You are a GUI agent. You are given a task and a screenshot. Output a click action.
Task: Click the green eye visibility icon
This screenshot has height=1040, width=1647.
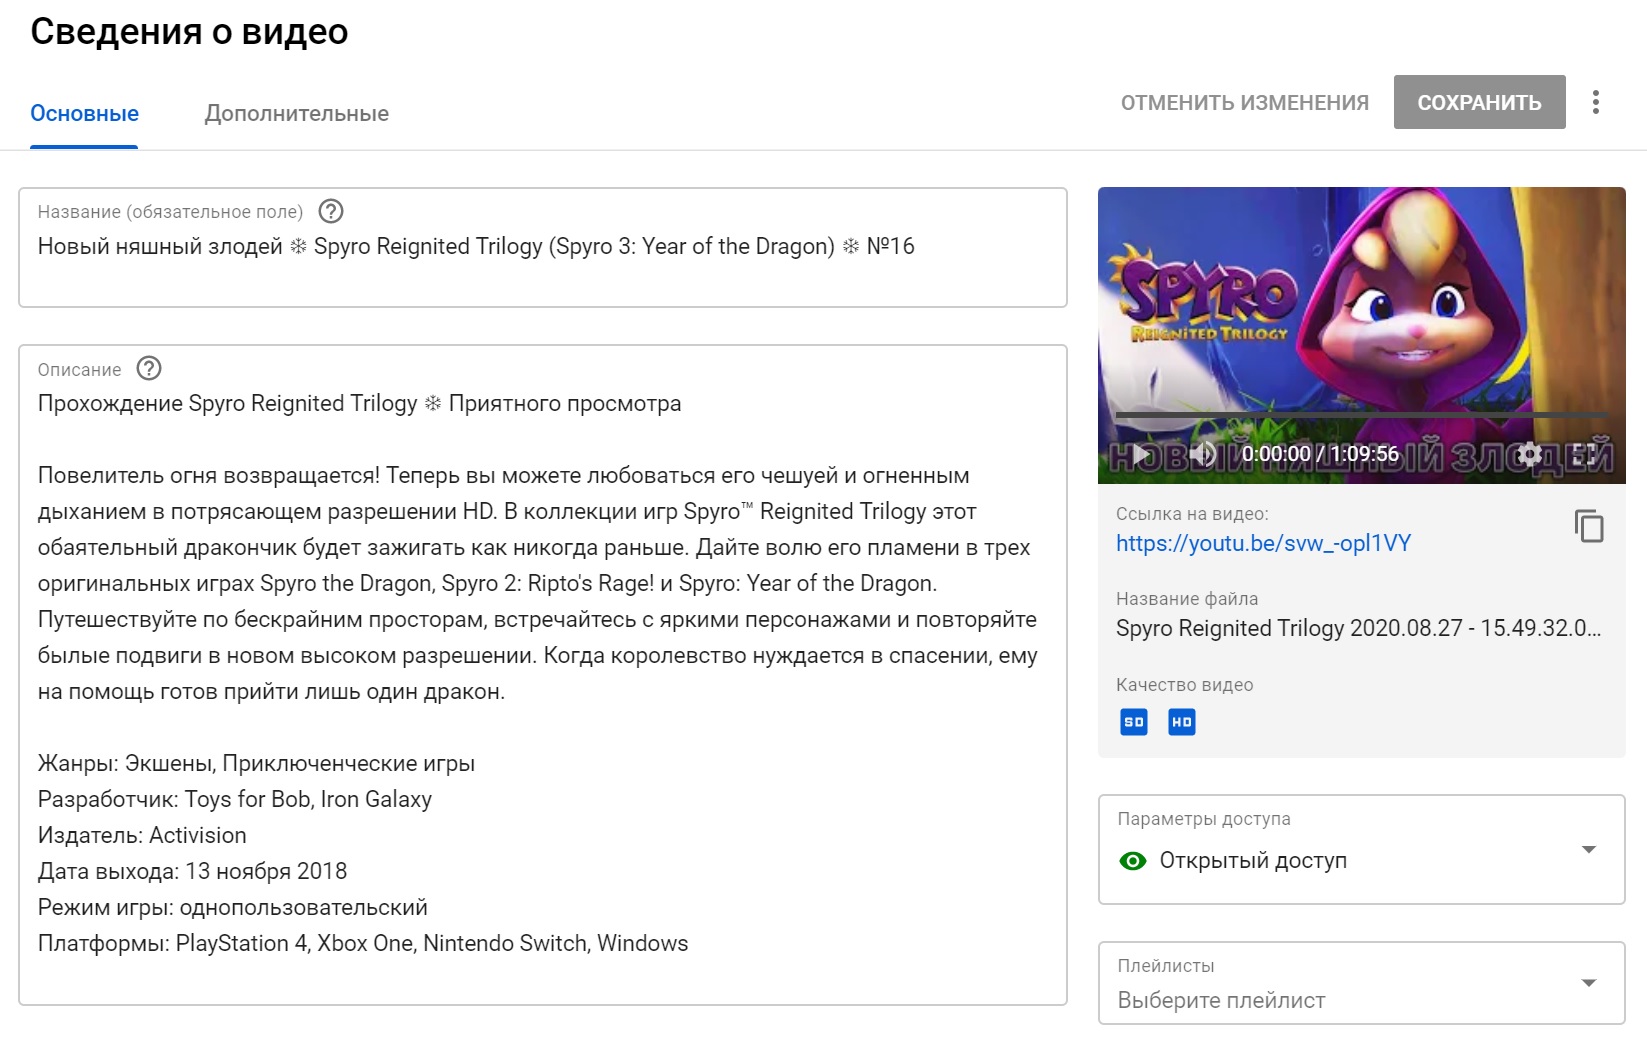[1132, 861]
